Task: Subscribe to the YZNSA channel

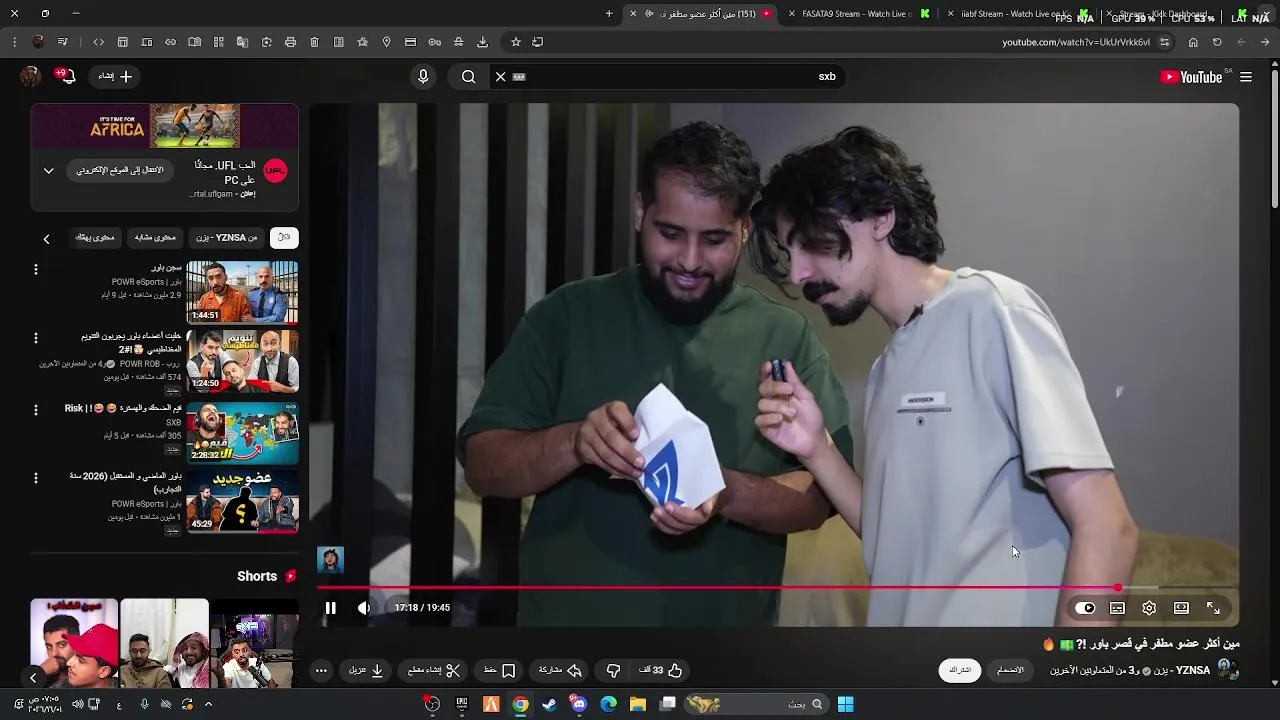Action: [x=960, y=670]
